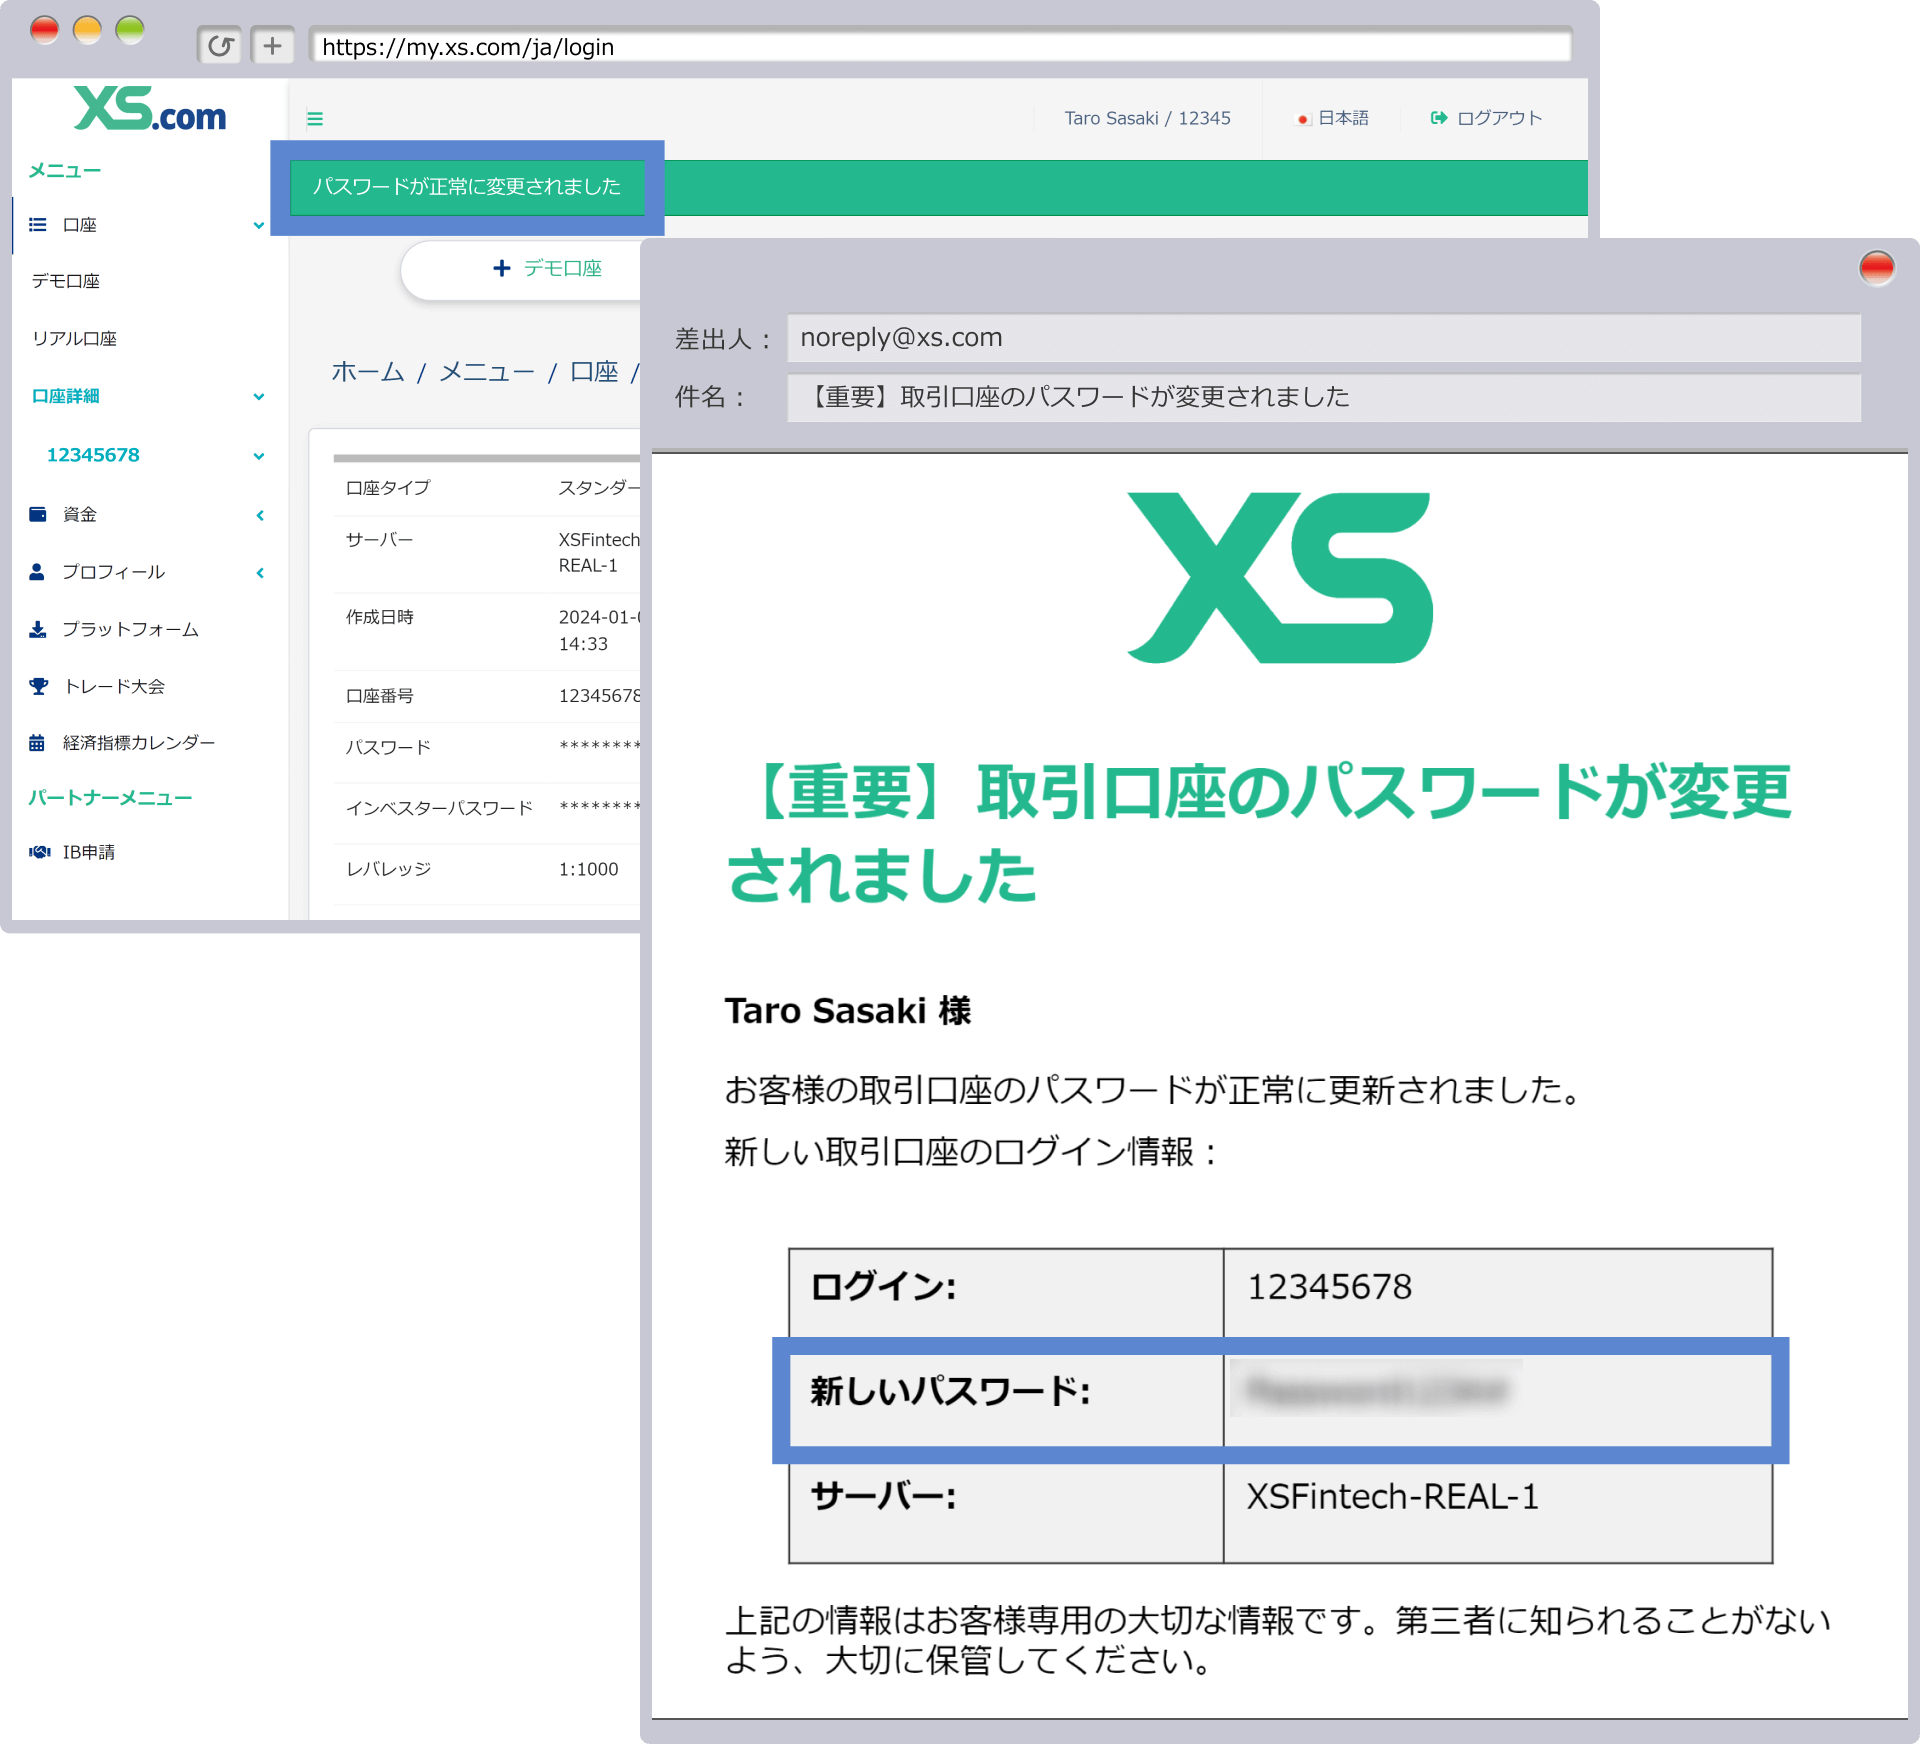Click the 件名 subject field
Screen dimensions: 1920x1744
1324,397
